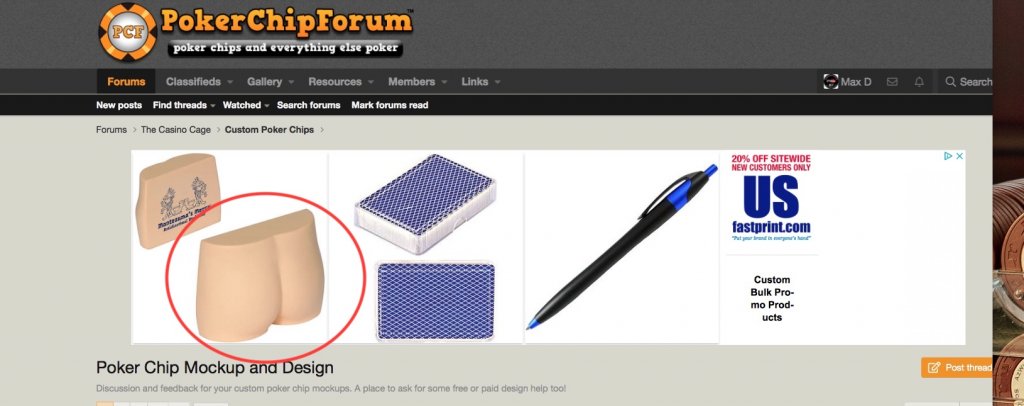
Task: Expand the Members dropdown arrow
Action: click(444, 82)
